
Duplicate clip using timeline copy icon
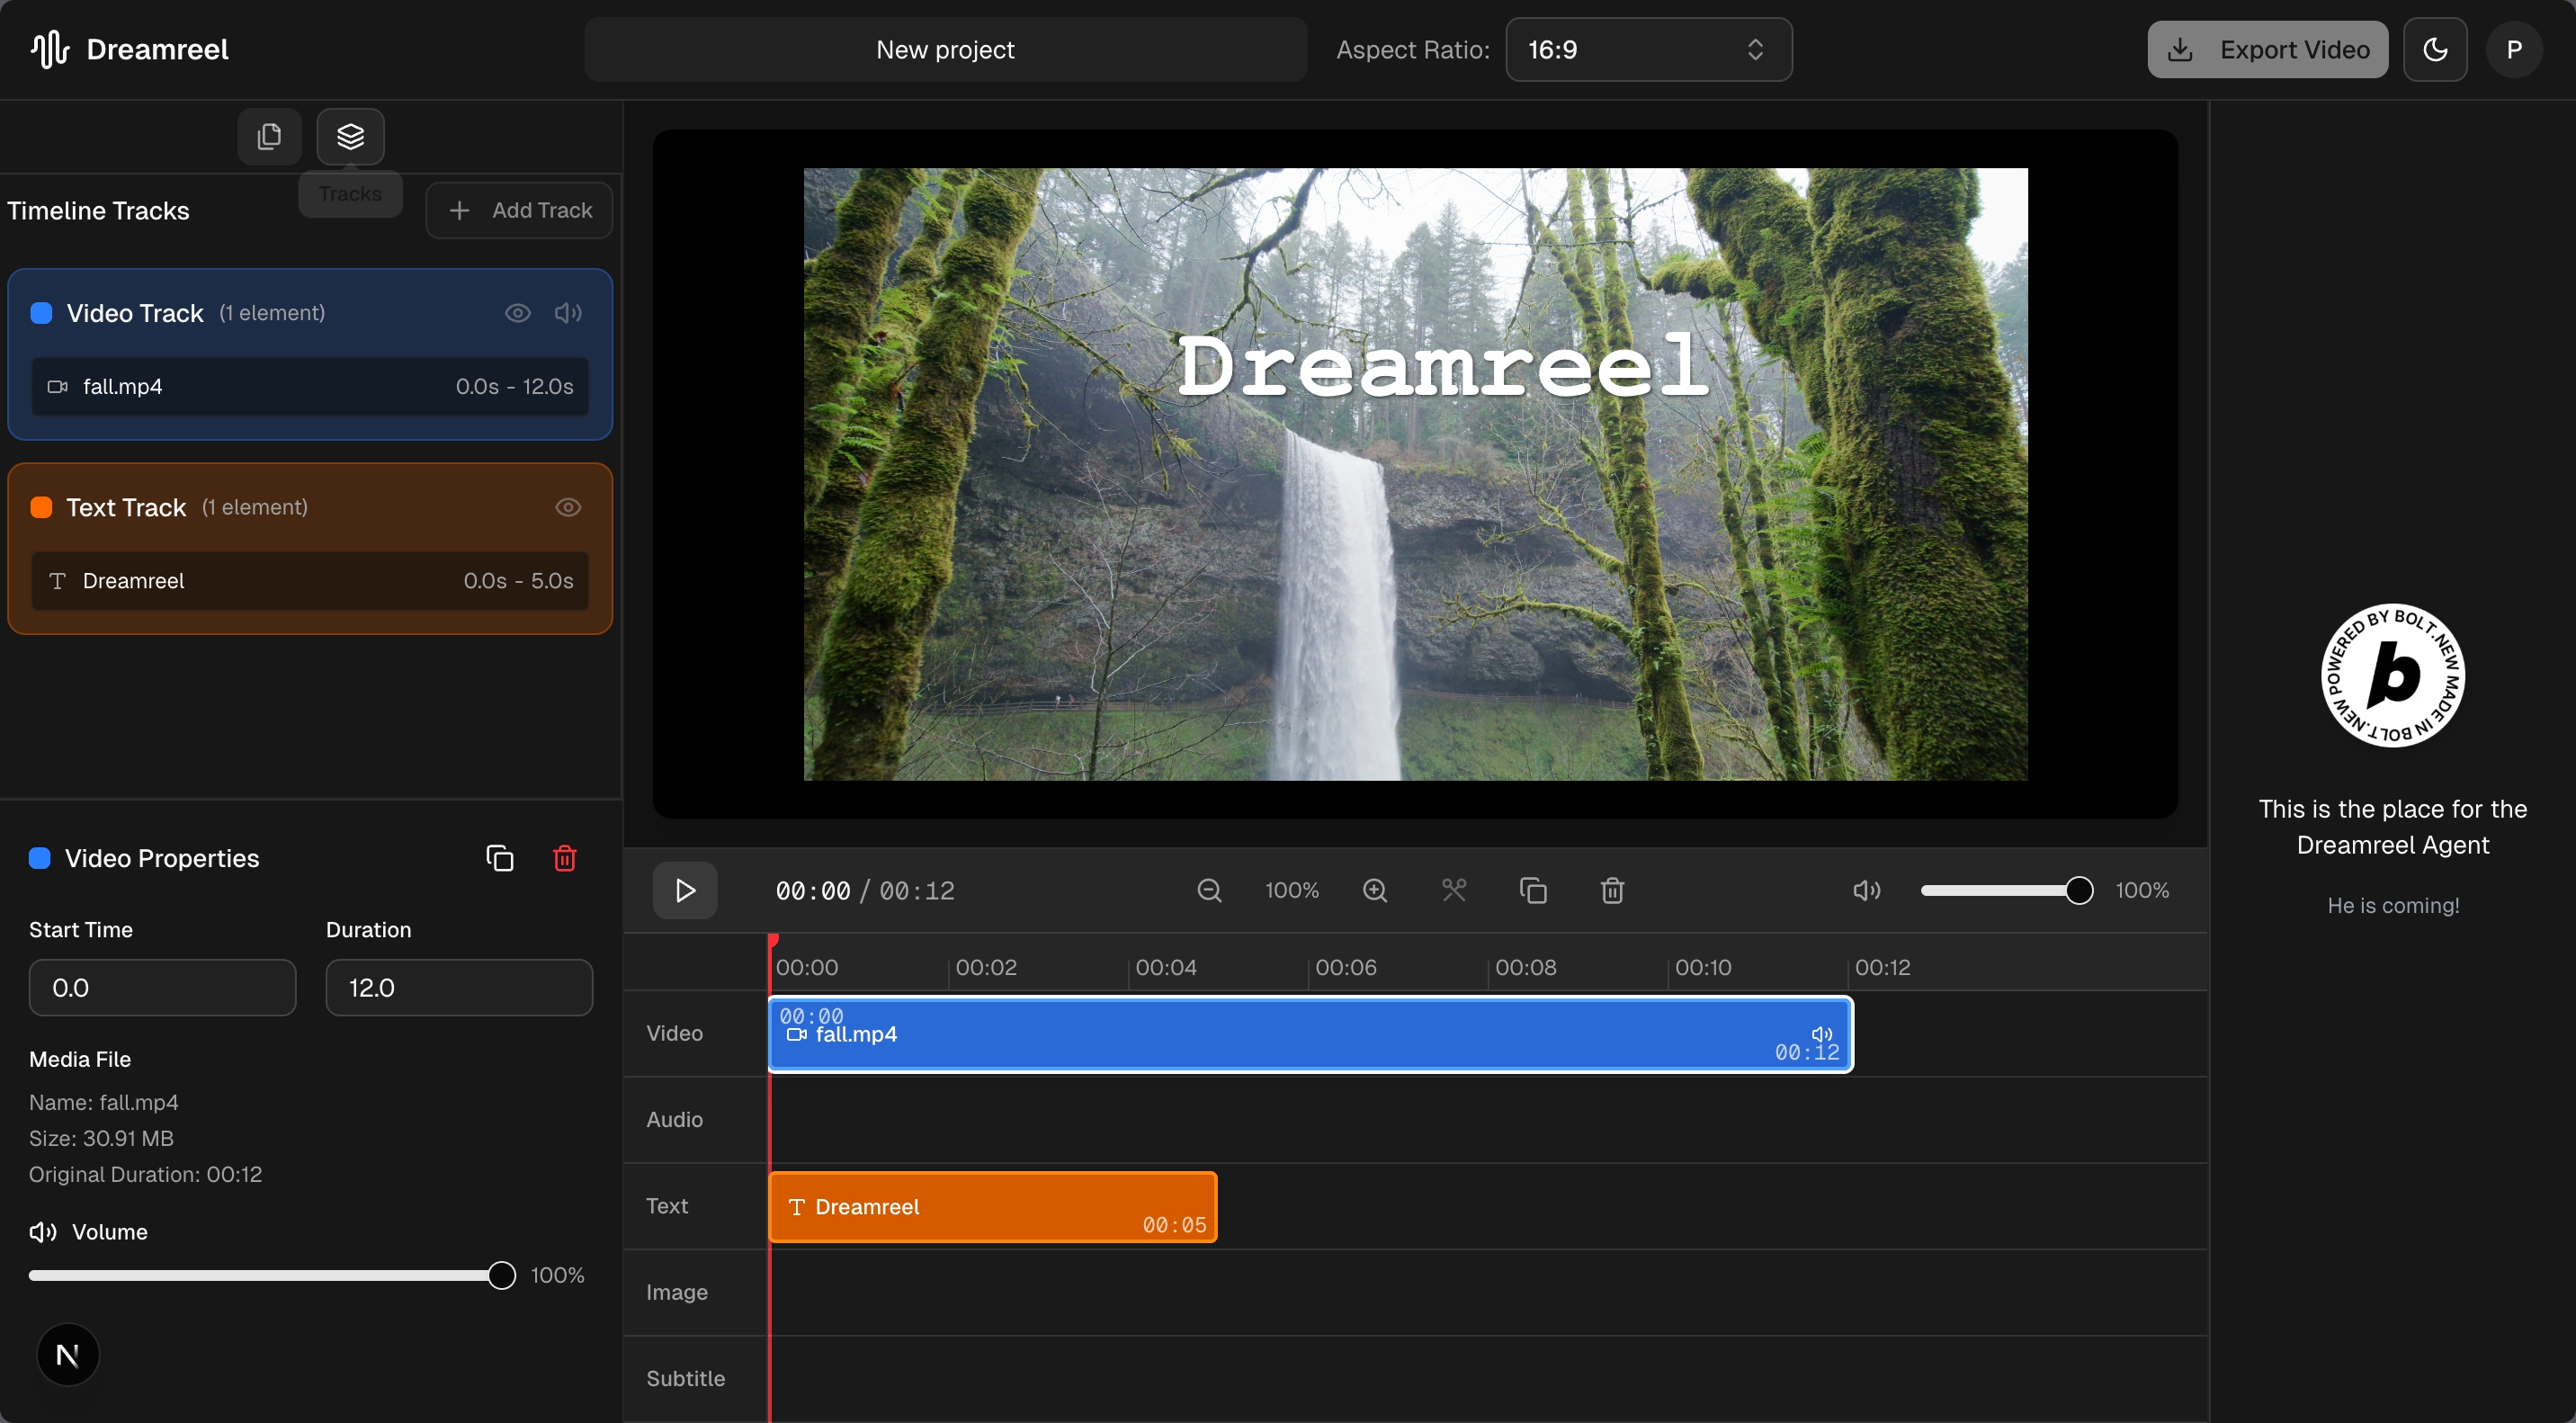(1533, 890)
